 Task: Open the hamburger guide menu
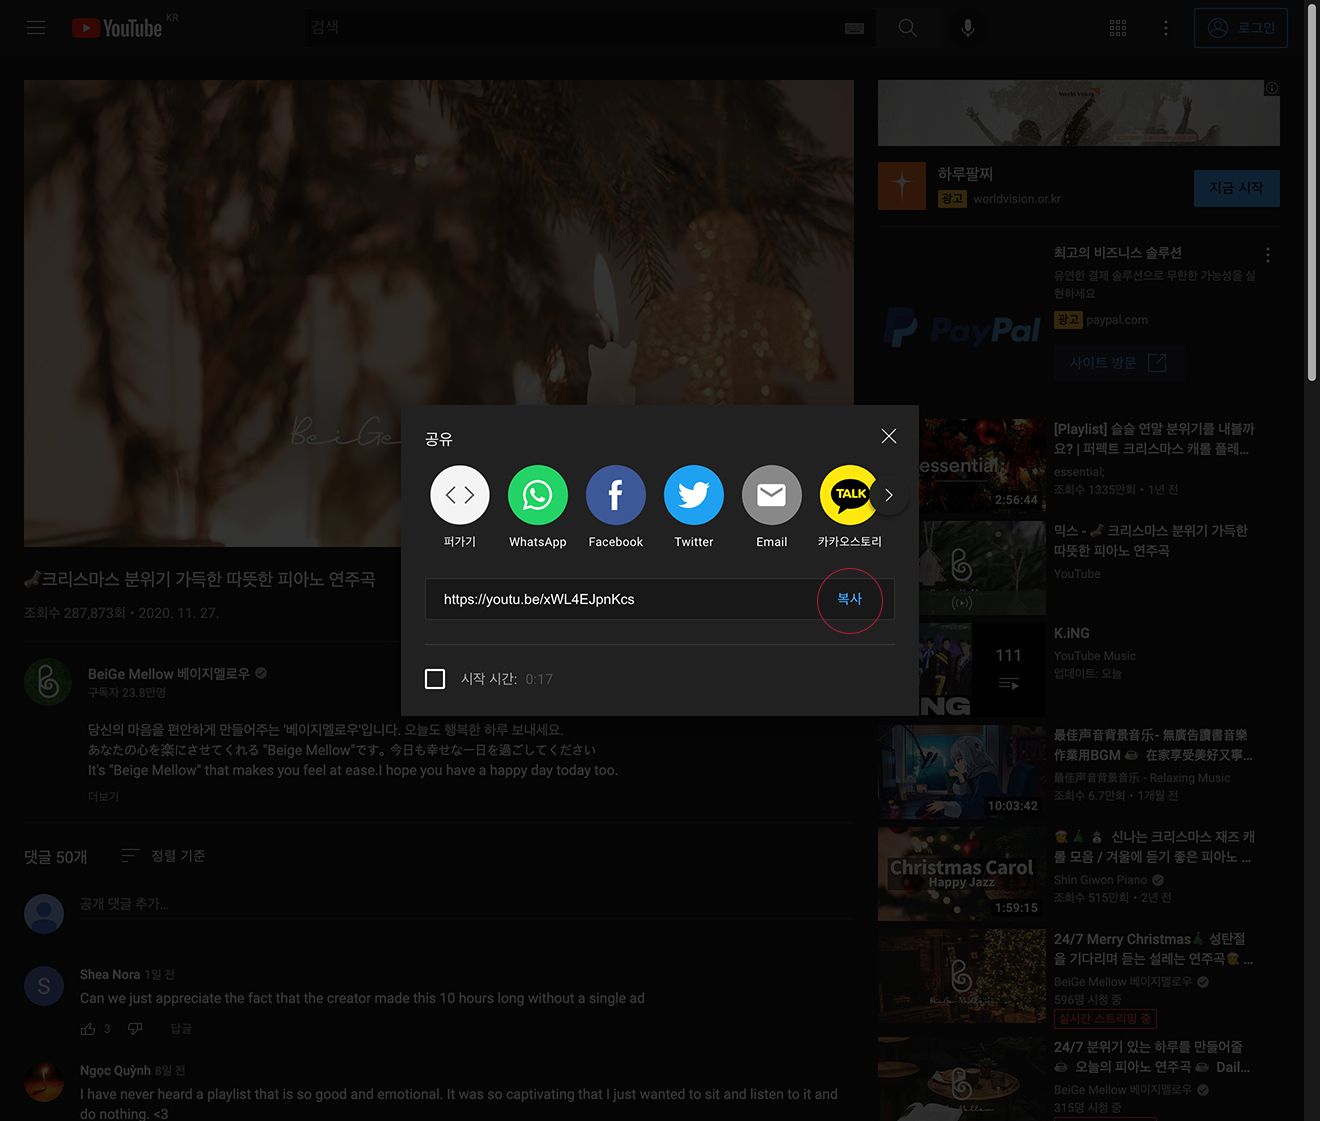point(36,28)
